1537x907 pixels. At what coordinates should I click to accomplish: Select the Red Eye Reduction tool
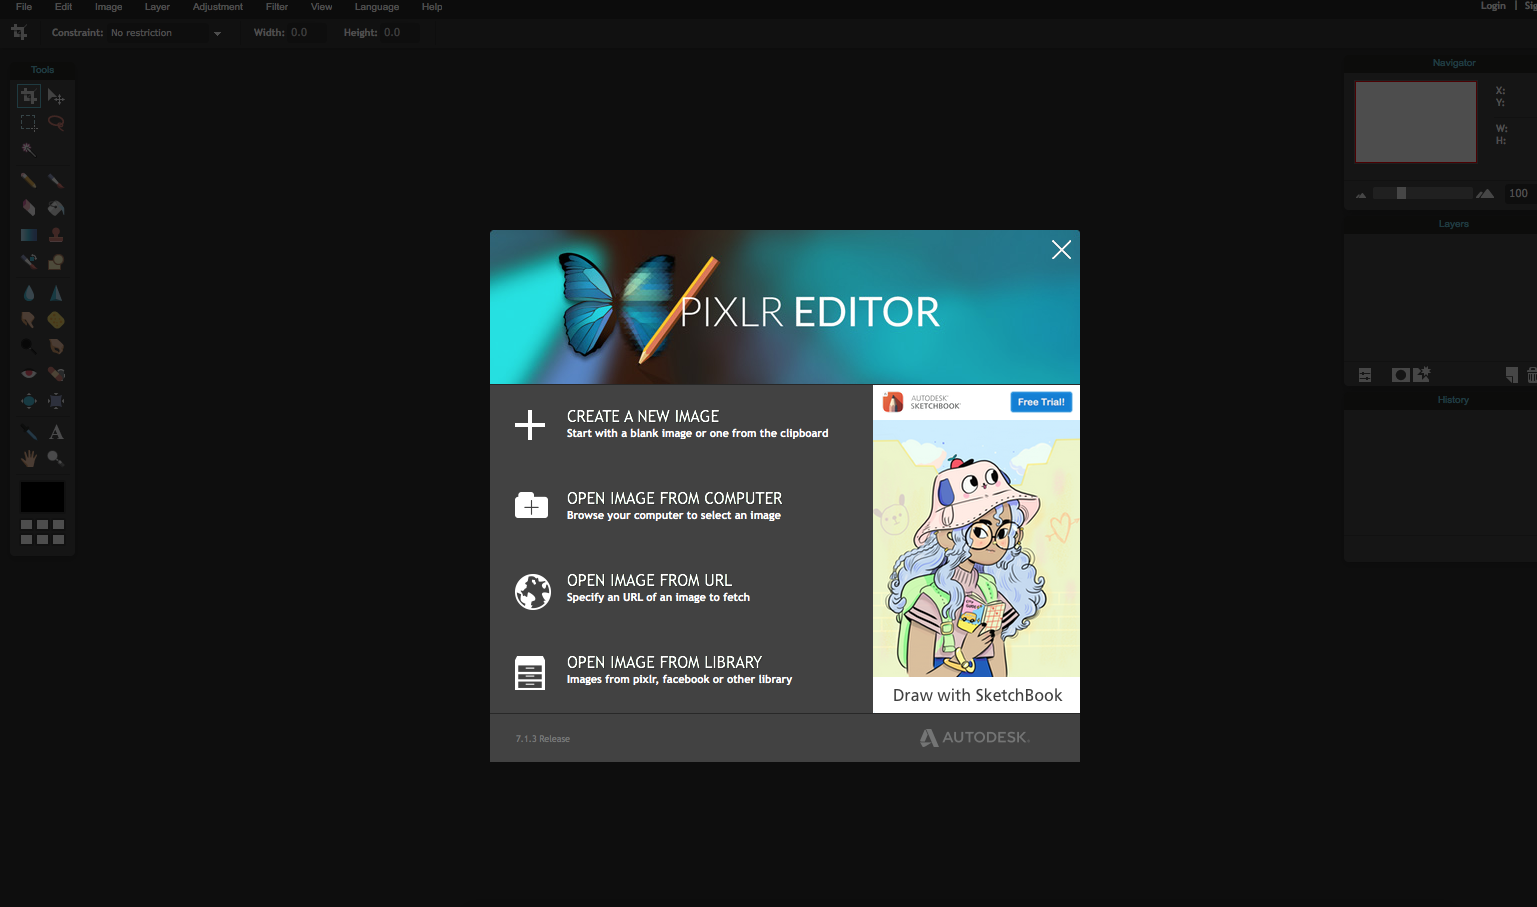[x=29, y=374]
